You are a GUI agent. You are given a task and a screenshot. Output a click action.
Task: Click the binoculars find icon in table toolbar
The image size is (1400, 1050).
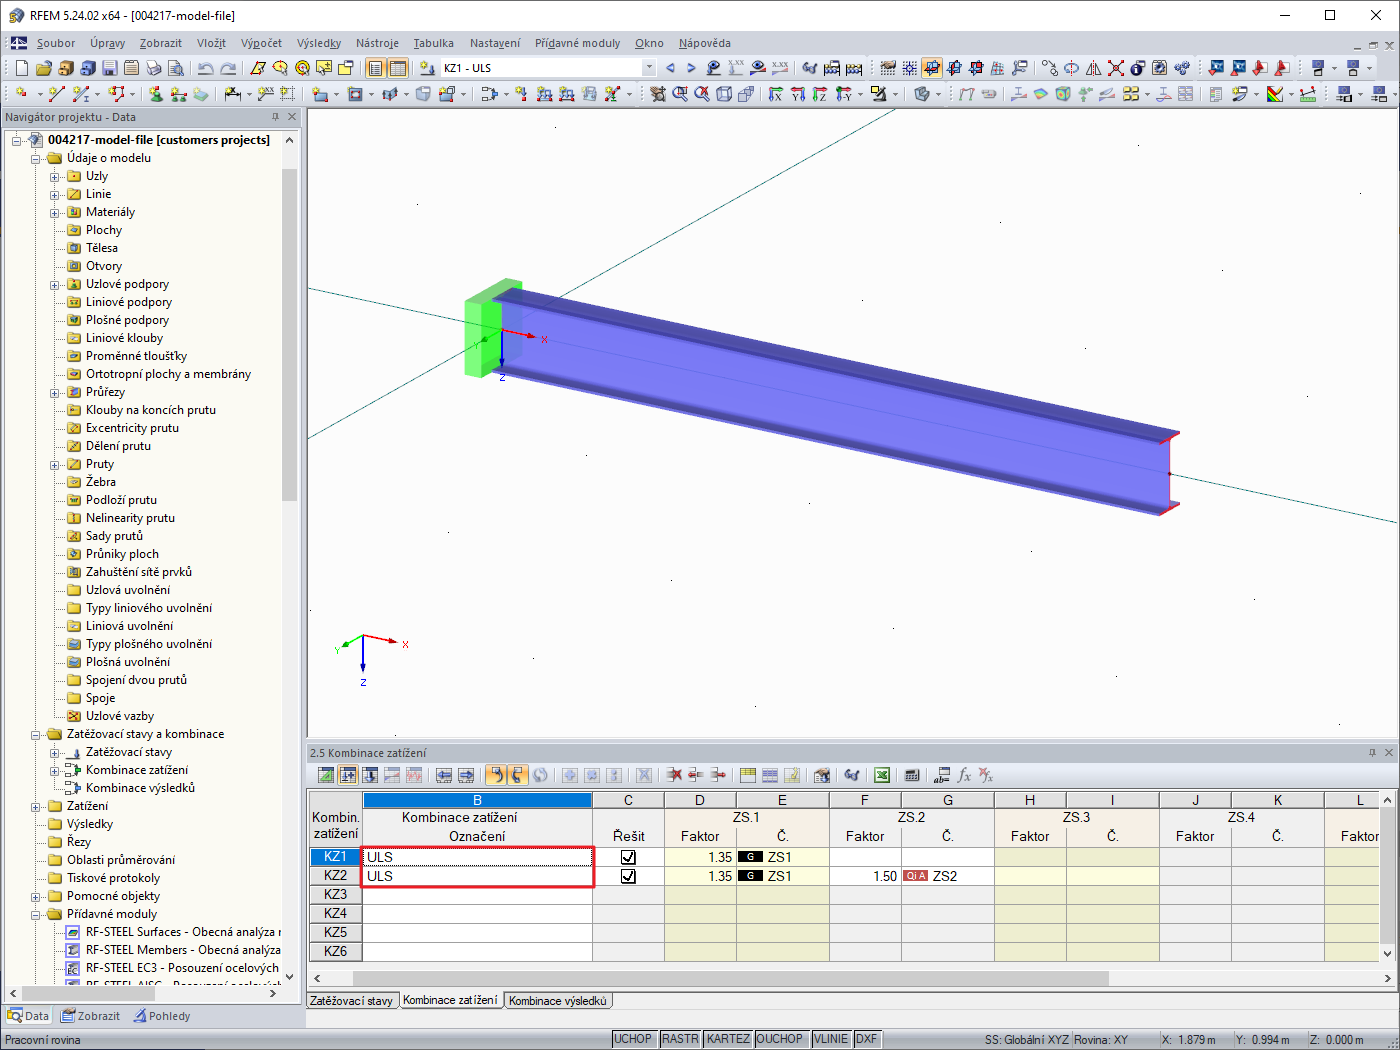tap(852, 775)
